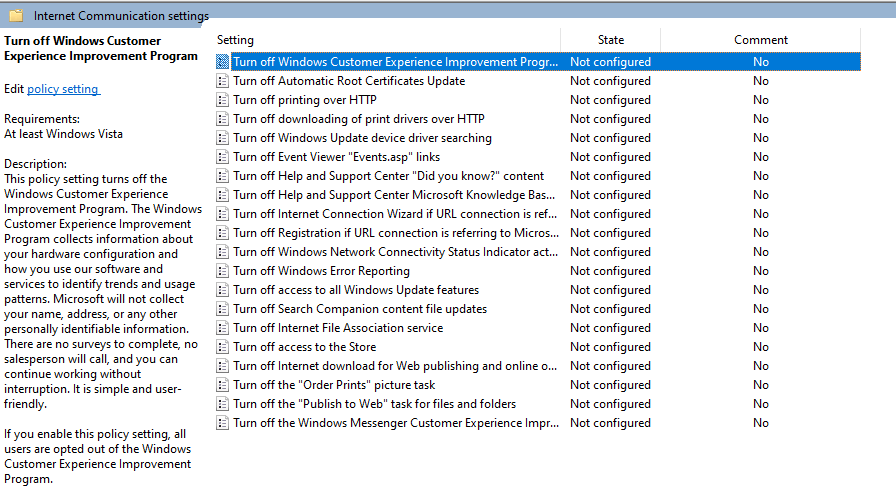Select Turn off the "Publish to Web" task setting
The image size is (896, 486).
click(x=374, y=404)
